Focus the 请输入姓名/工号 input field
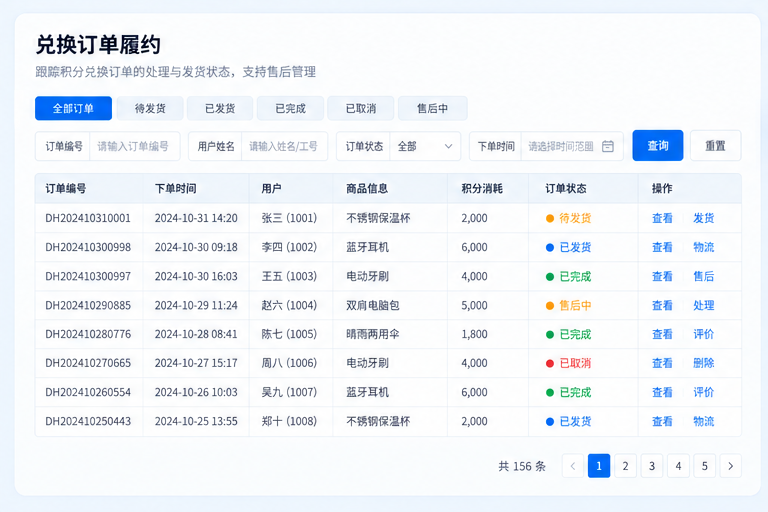 pyautogui.click(x=284, y=146)
